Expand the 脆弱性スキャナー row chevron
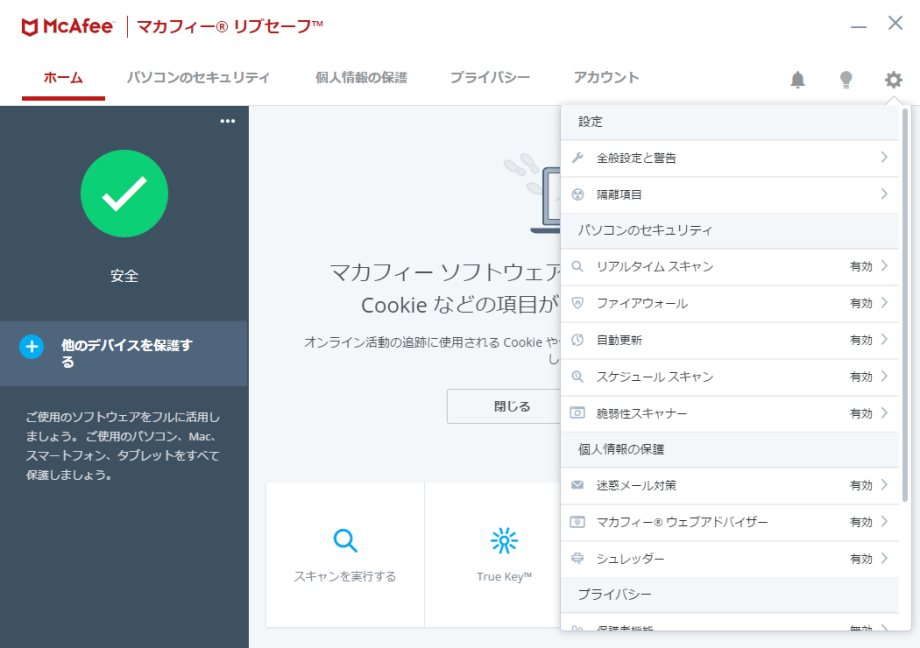 (884, 413)
